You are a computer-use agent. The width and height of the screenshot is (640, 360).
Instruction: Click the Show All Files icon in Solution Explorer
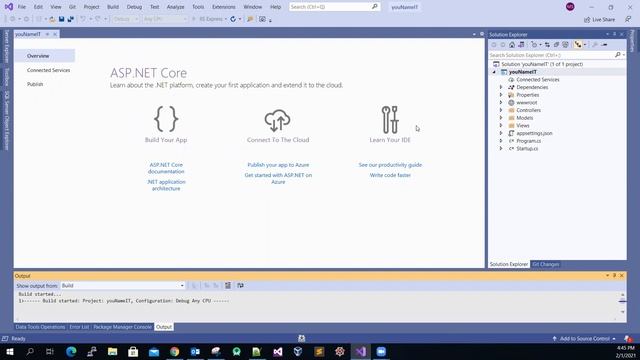point(565,44)
